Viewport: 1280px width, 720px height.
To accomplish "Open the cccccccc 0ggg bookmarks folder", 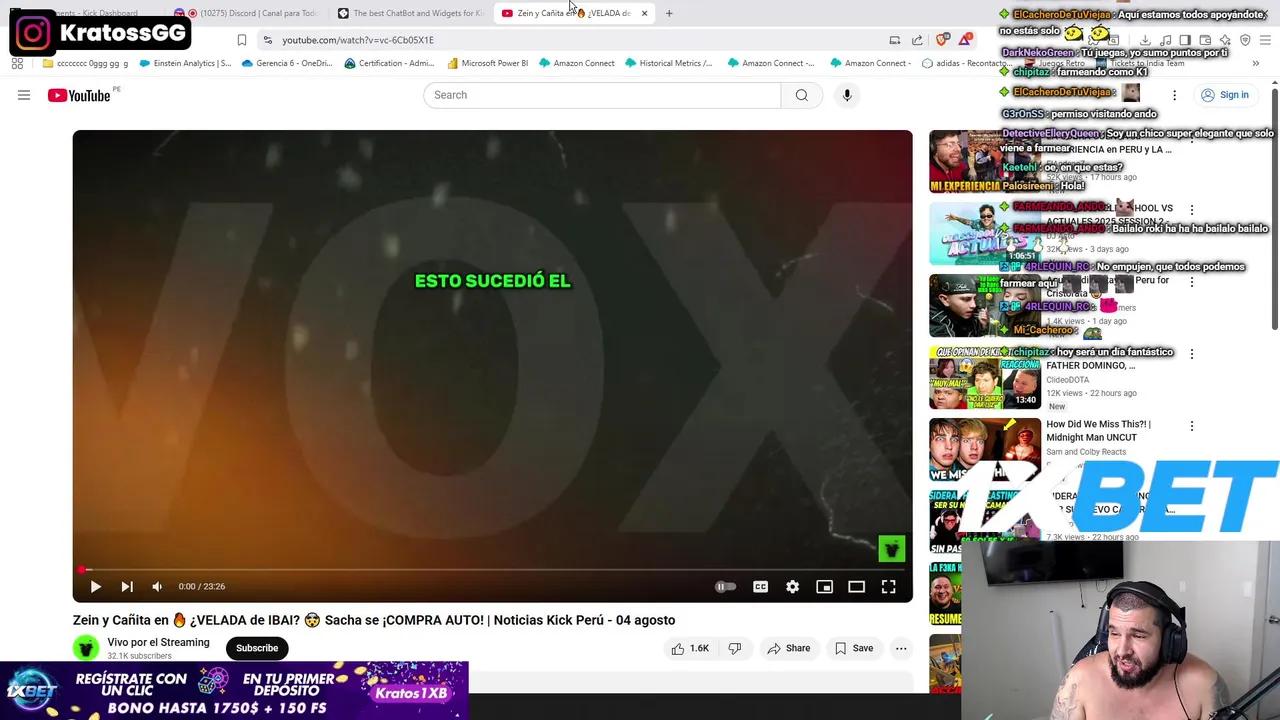I will tap(85, 63).
